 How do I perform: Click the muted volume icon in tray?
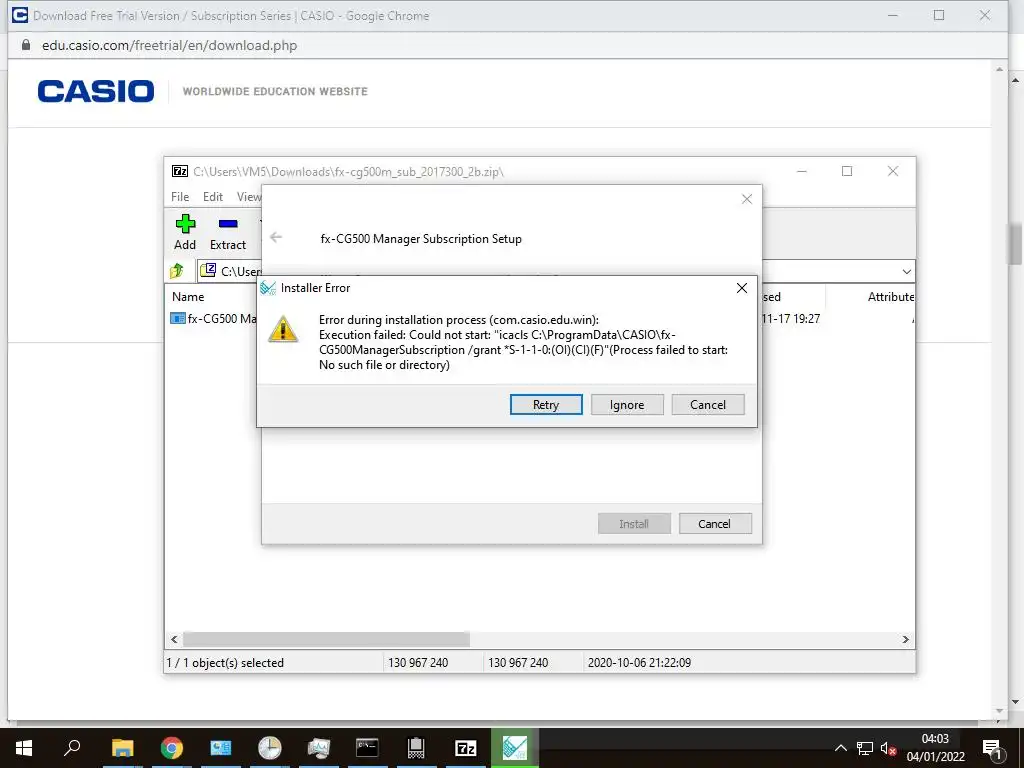click(x=888, y=748)
